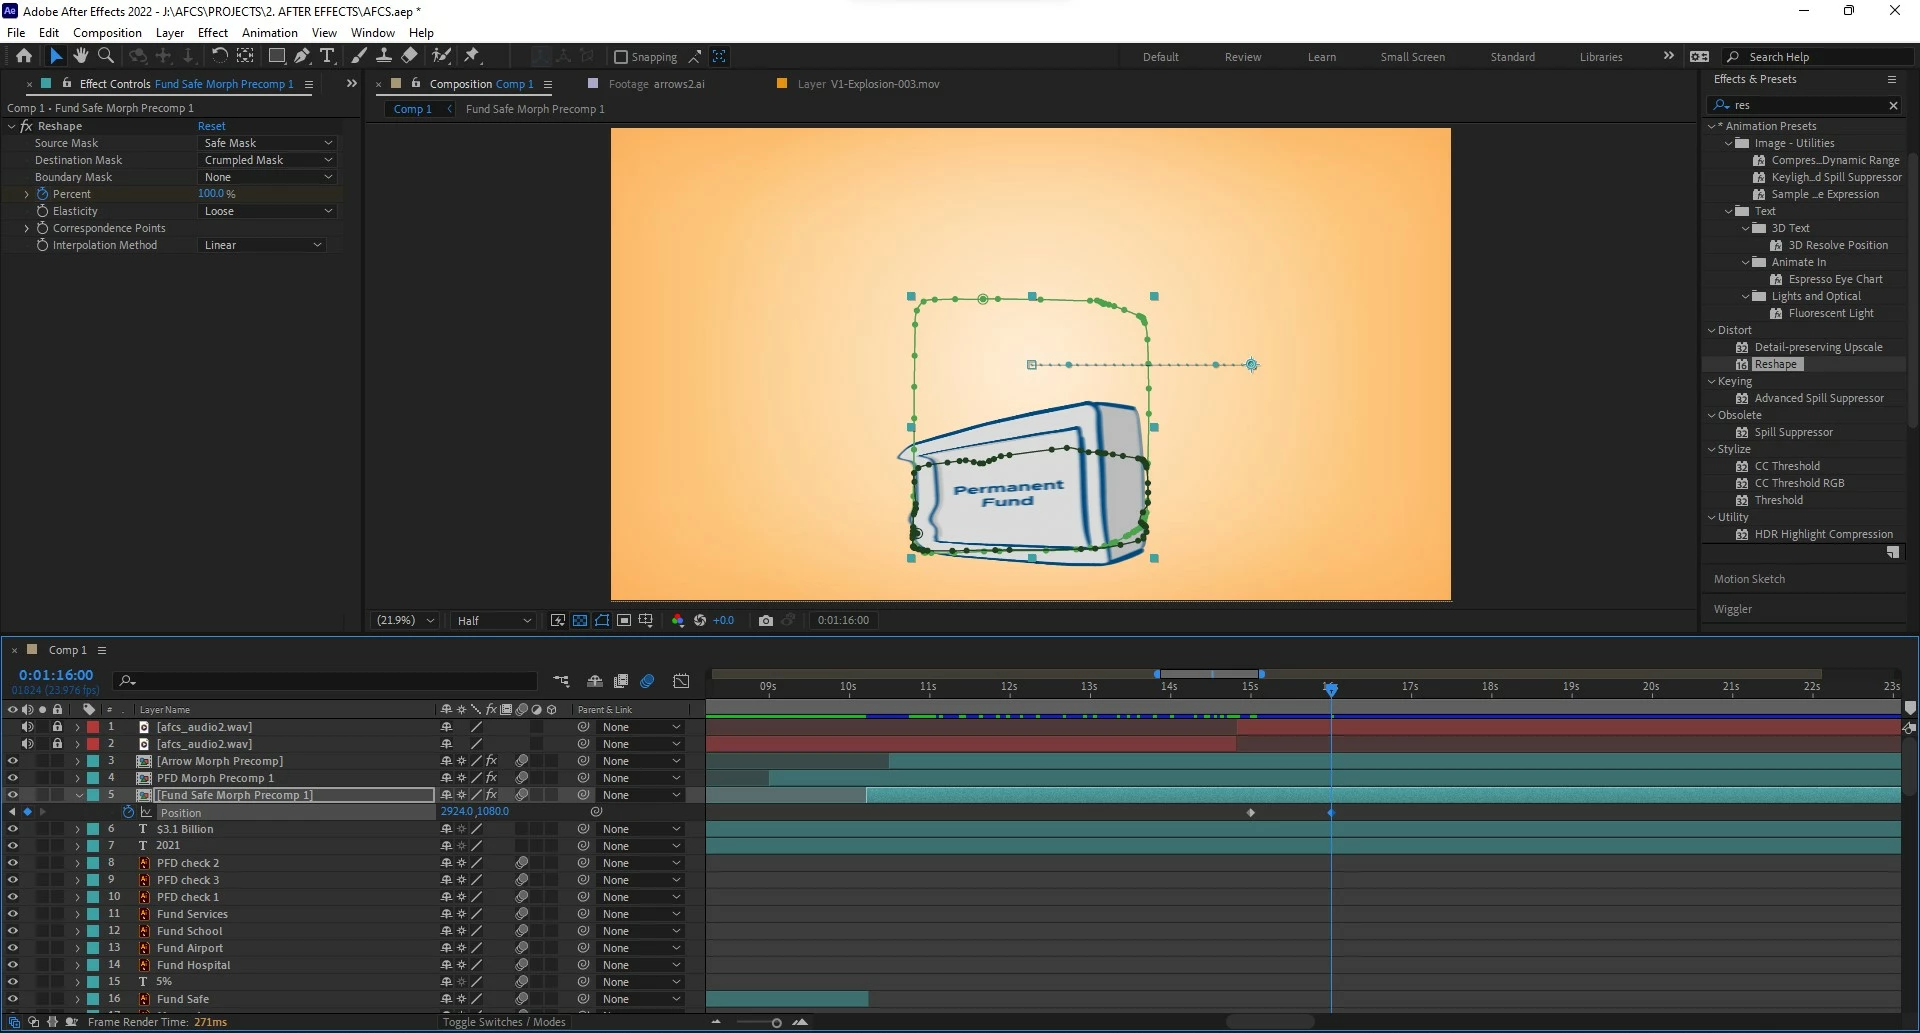Viewport: 1920px width, 1033px height.
Task: Hide the Fund Hospital layer
Action: click(13, 965)
